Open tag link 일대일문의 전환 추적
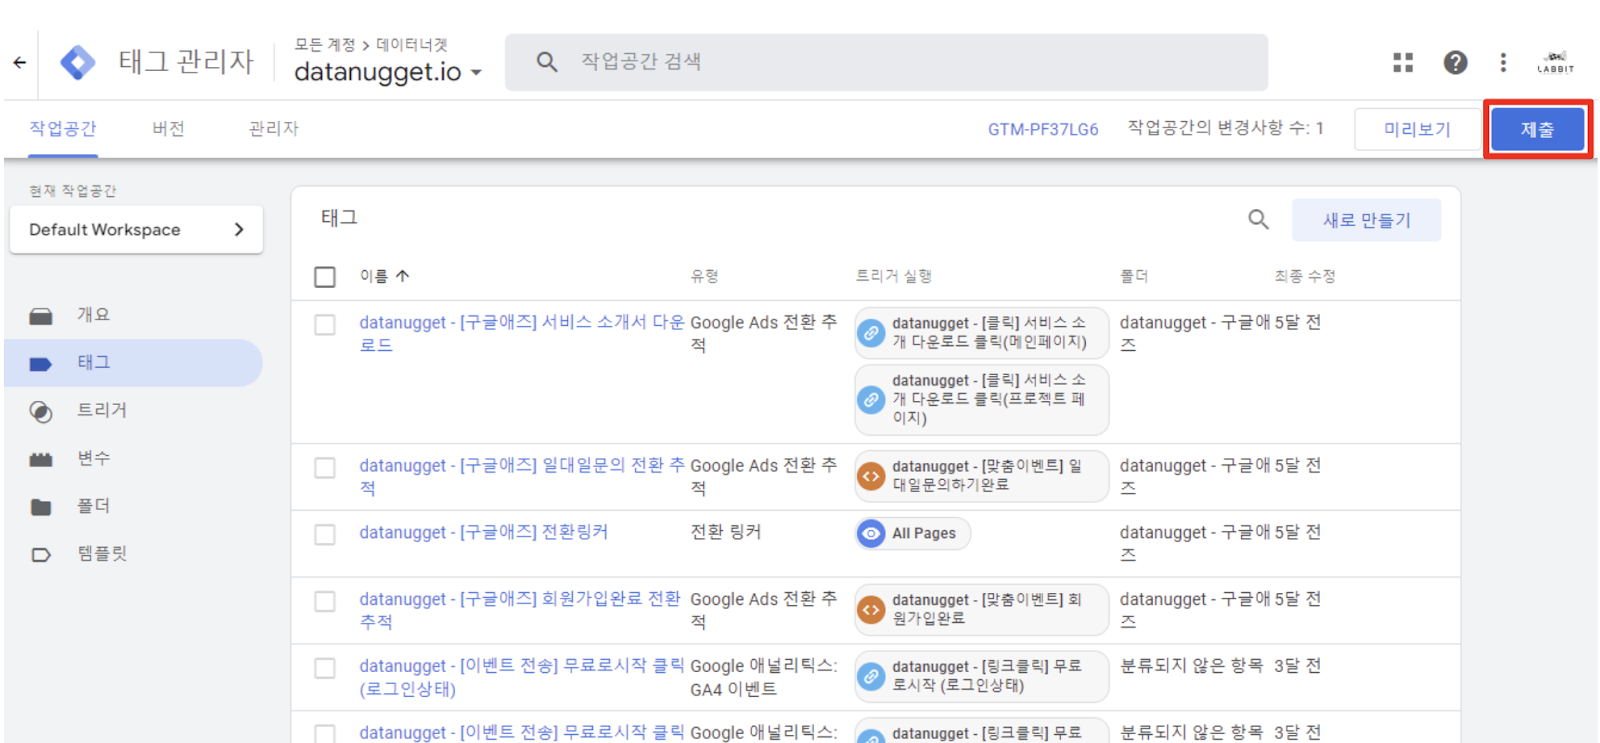Image resolution: width=1600 pixels, height=743 pixels. coord(522,476)
